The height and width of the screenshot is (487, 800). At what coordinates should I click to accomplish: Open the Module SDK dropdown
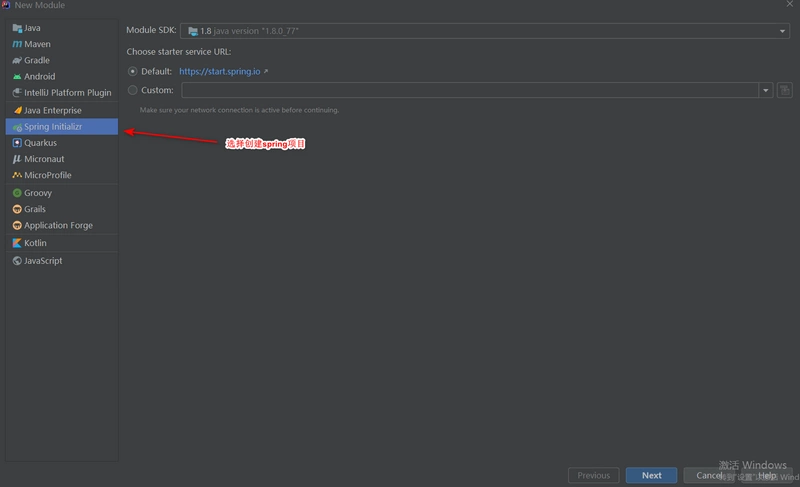pos(485,31)
